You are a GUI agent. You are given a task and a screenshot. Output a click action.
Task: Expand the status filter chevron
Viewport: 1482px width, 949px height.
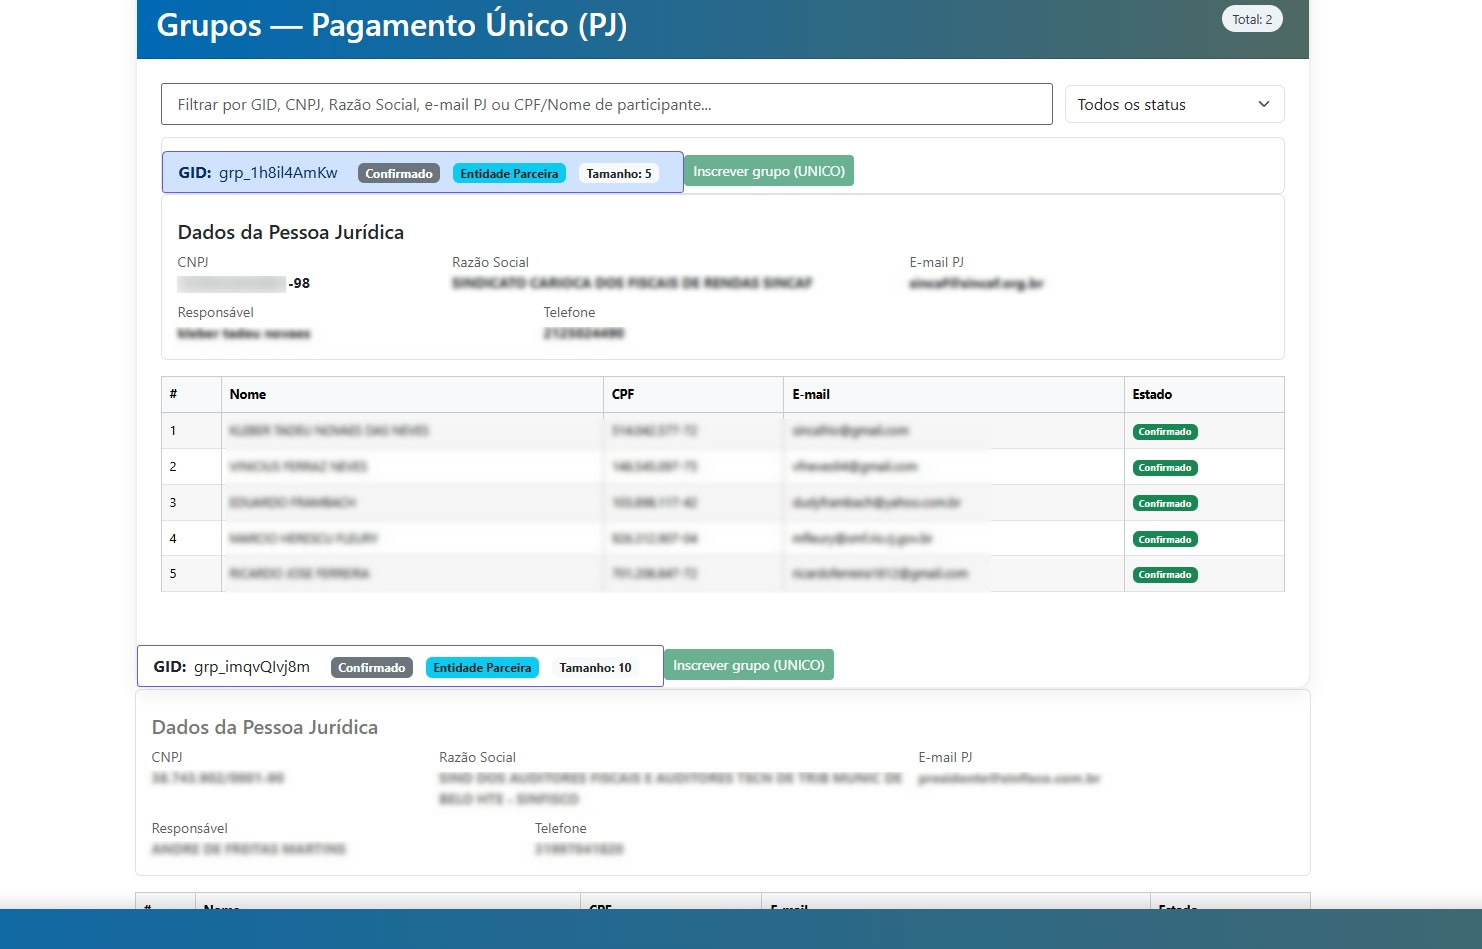1262,104
